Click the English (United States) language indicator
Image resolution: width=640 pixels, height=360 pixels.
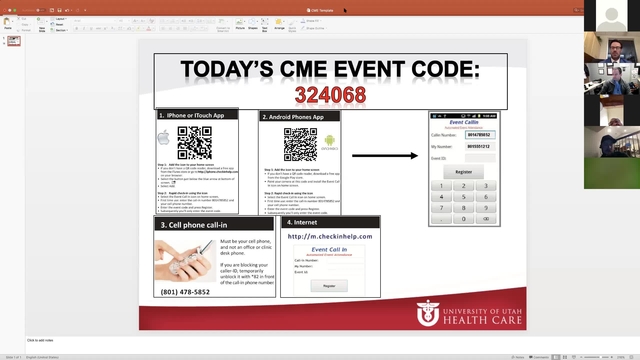pyautogui.click(x=42, y=357)
